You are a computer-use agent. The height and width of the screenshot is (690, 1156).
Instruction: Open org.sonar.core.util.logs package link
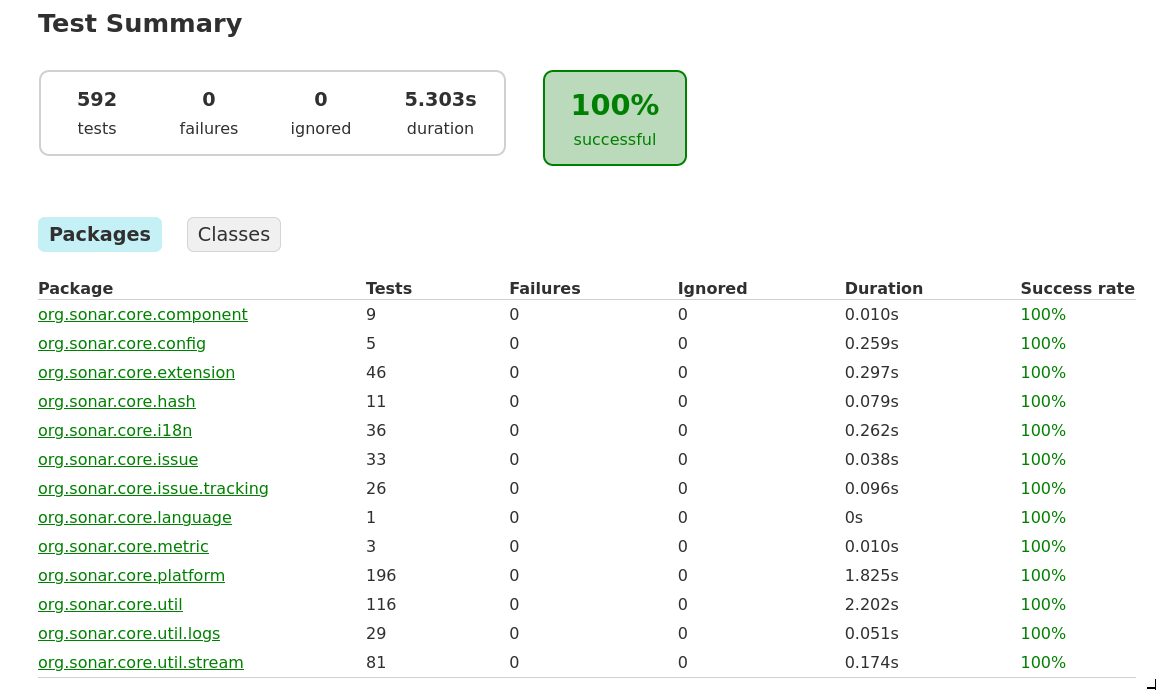(129, 633)
